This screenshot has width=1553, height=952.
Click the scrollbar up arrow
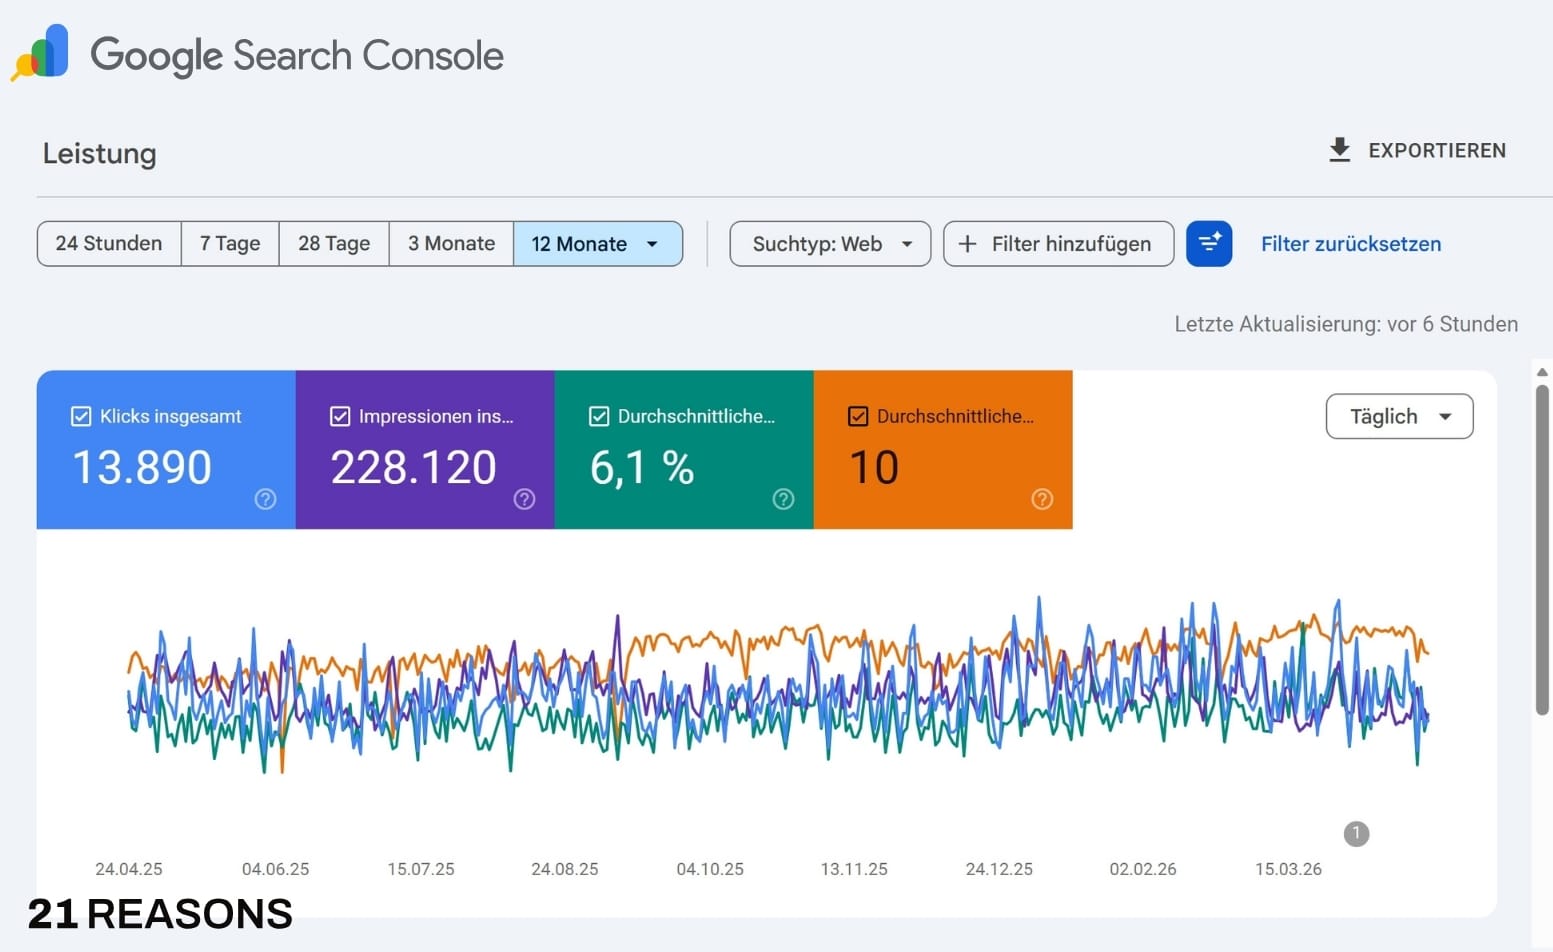[x=1542, y=372]
